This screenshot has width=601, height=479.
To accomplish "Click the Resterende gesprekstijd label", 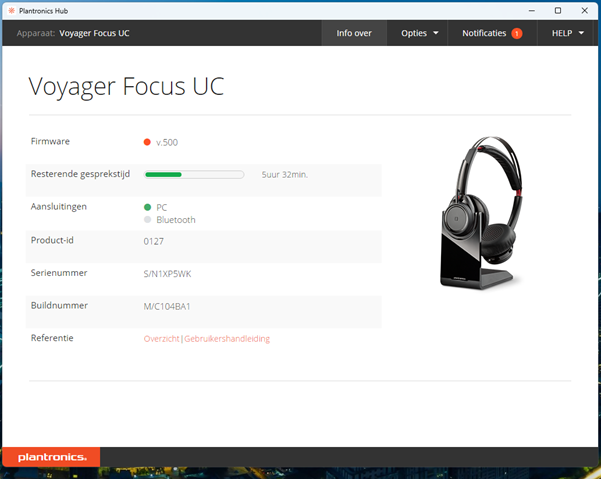I will 80,174.
